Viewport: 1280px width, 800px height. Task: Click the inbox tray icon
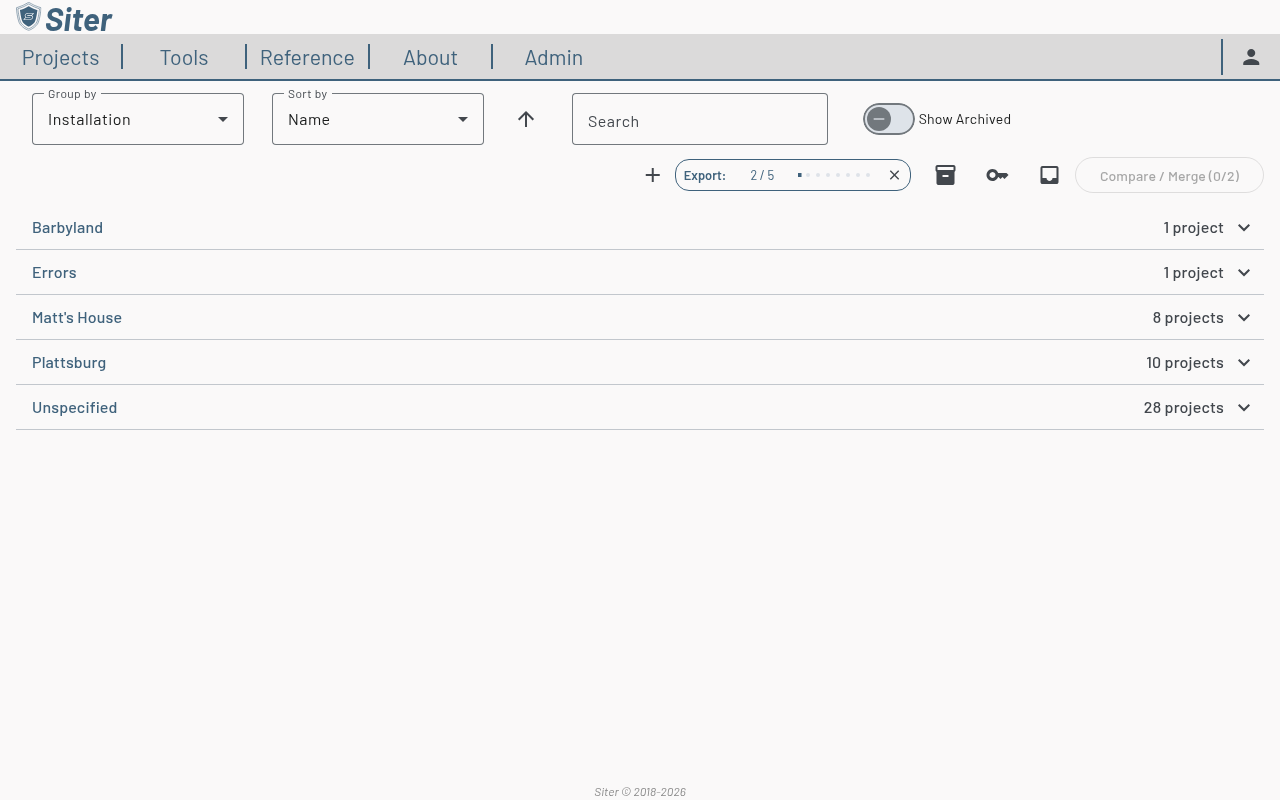pyautogui.click(x=1049, y=175)
